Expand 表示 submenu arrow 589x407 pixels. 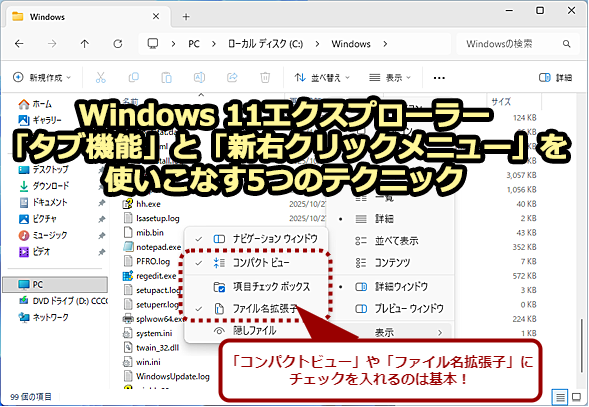(x=440, y=333)
